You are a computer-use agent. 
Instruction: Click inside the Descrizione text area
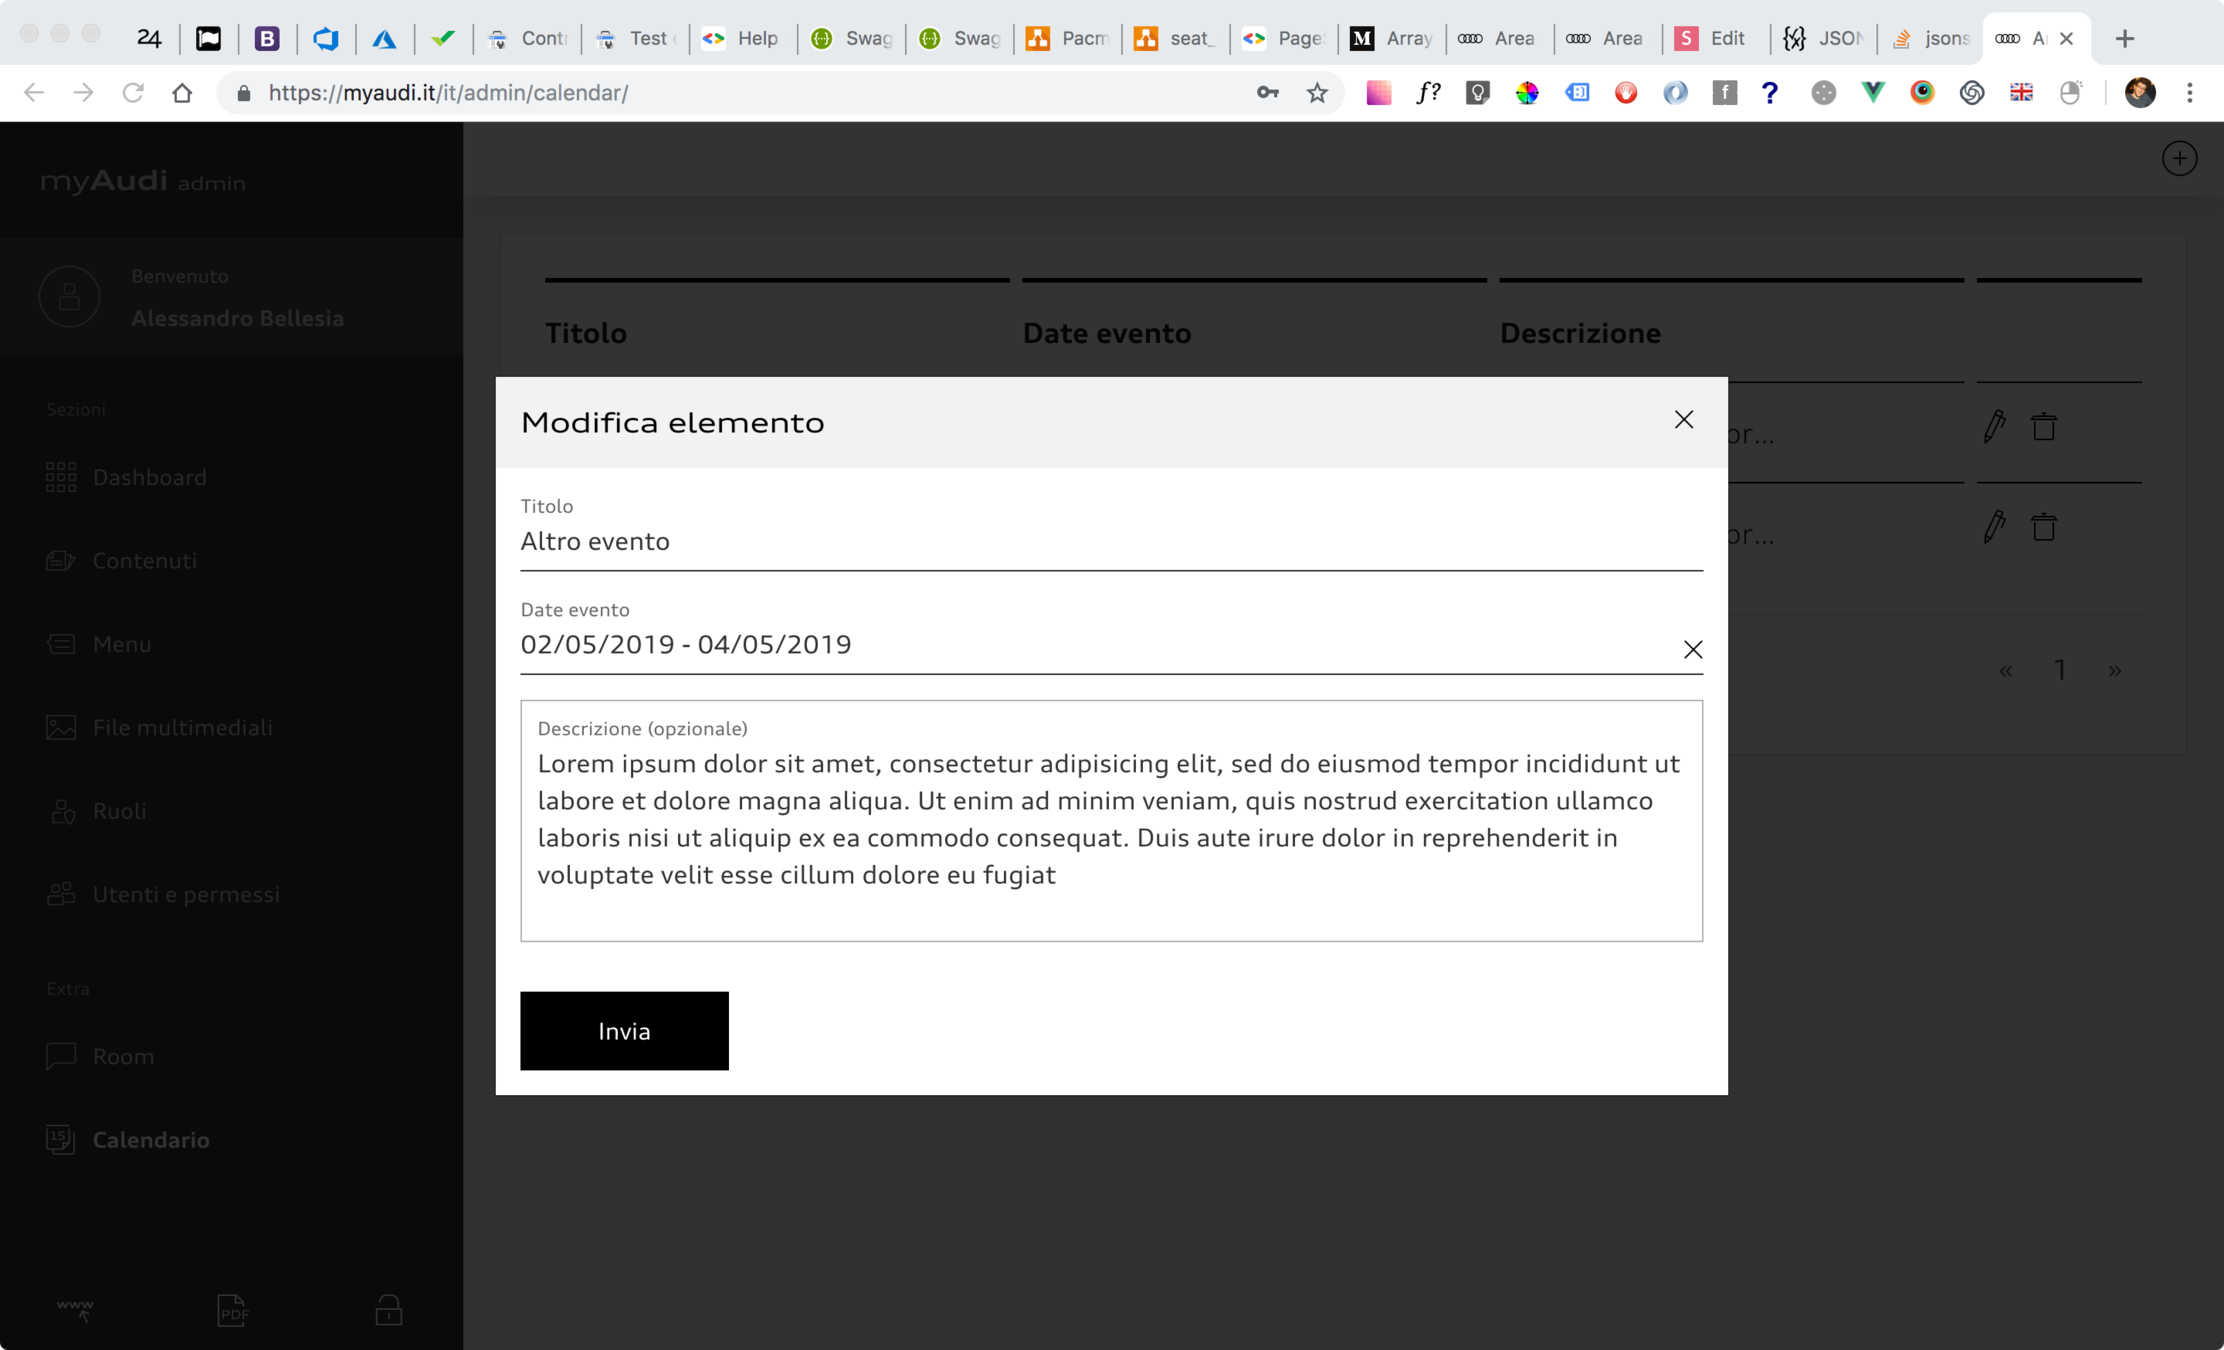(x=1110, y=820)
